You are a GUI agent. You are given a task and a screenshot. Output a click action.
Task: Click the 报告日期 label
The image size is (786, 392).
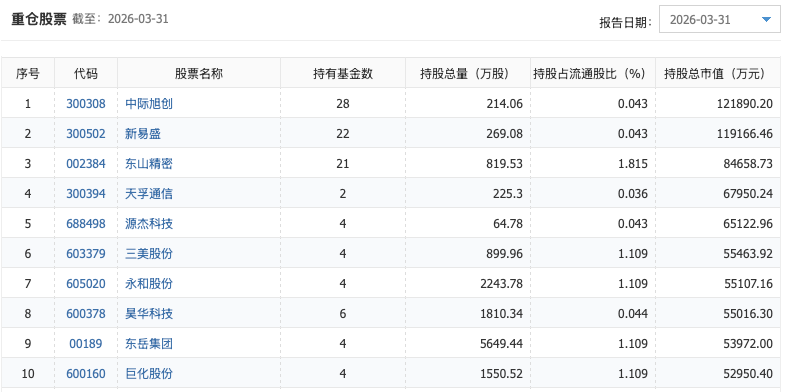pyautogui.click(x=625, y=22)
